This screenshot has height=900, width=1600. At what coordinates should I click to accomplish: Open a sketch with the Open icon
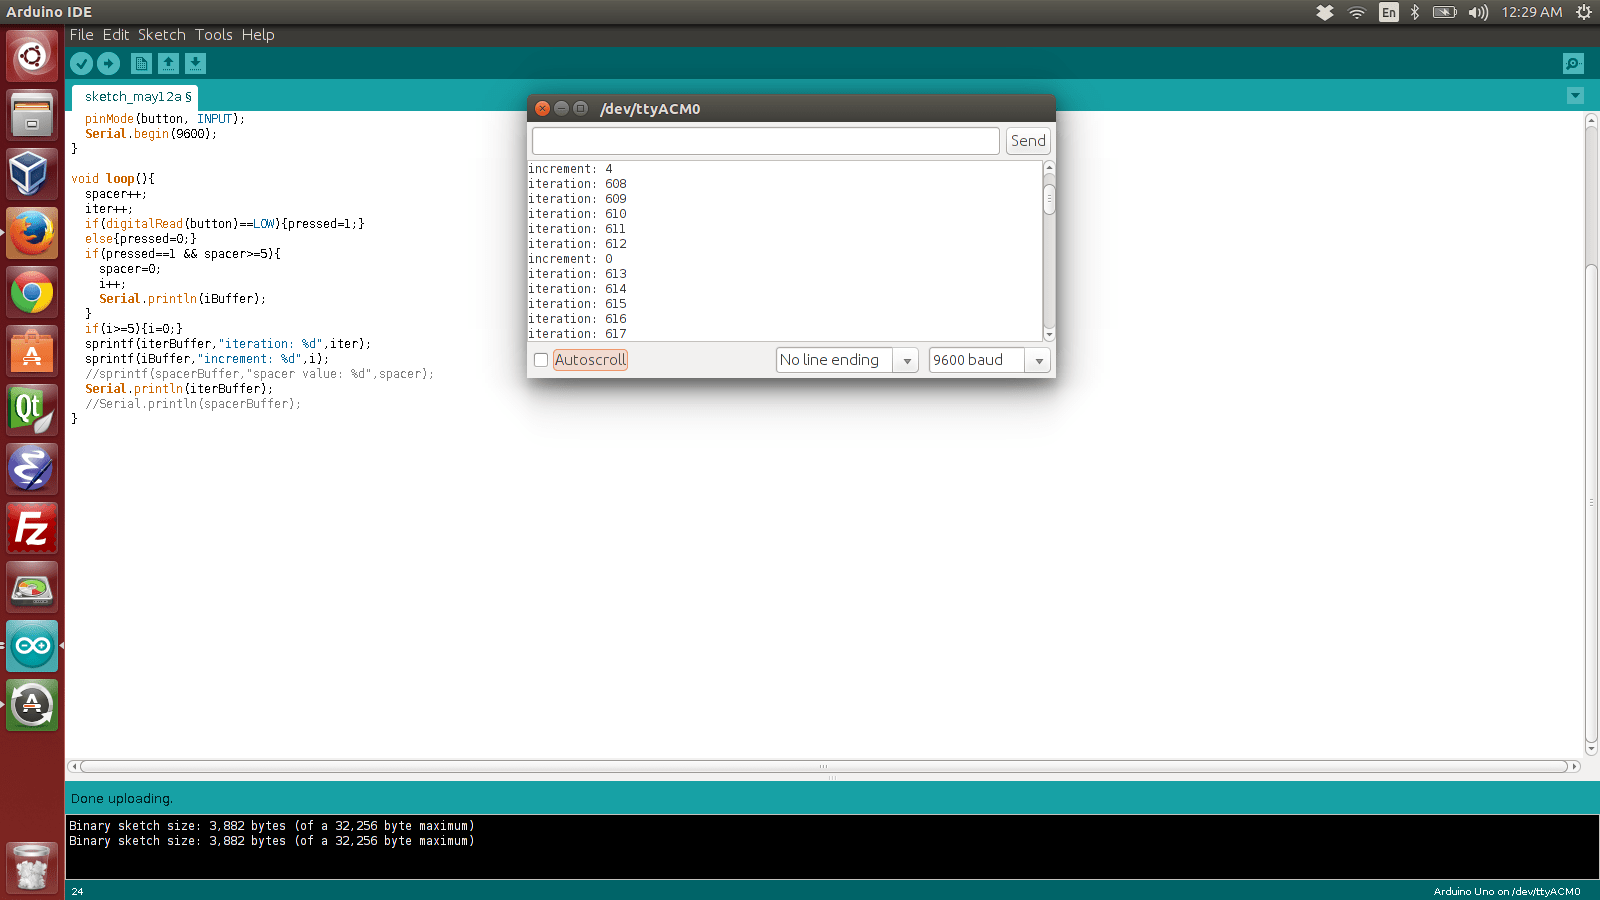pos(169,64)
